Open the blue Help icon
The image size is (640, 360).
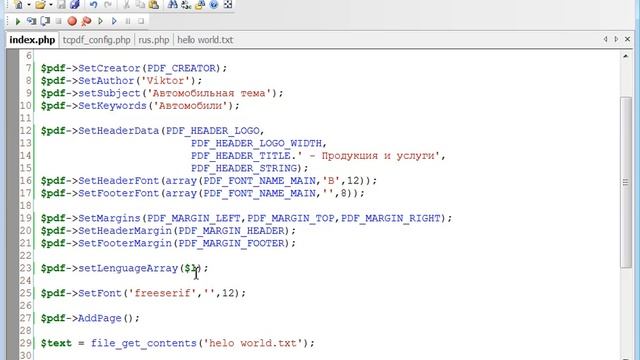[213, 5]
